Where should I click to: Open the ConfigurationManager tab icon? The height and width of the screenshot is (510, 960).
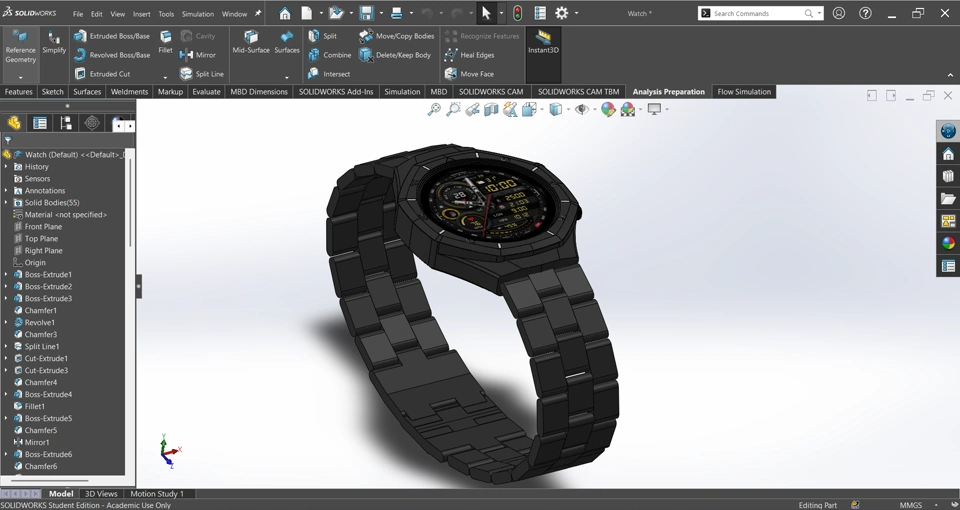[66, 123]
